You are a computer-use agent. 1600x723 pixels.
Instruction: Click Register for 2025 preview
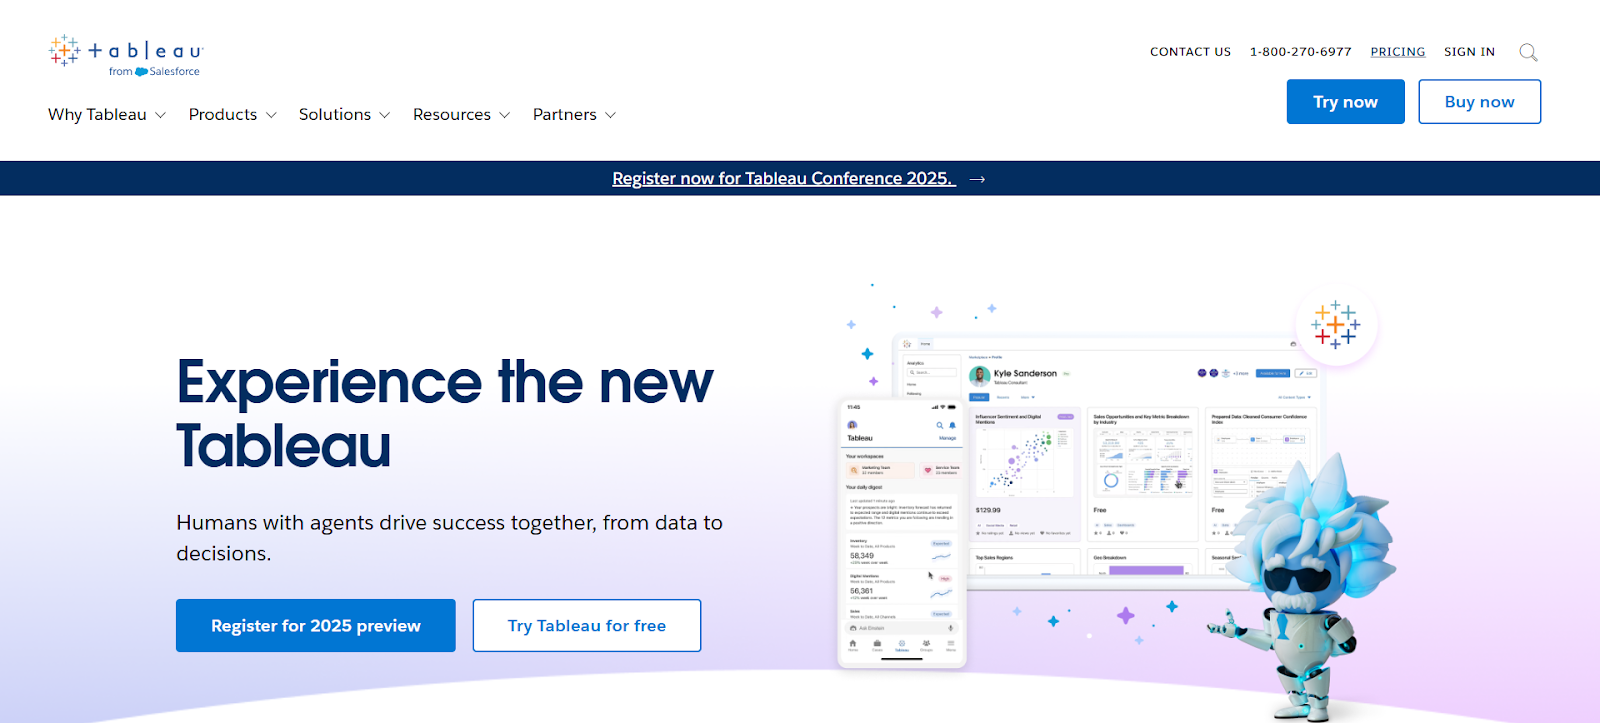316,626
